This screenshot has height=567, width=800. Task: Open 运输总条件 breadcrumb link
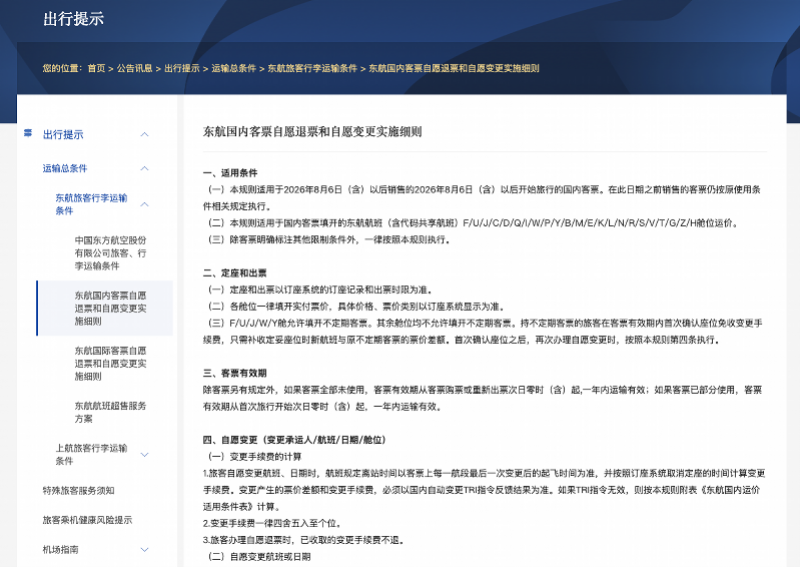(x=233, y=68)
